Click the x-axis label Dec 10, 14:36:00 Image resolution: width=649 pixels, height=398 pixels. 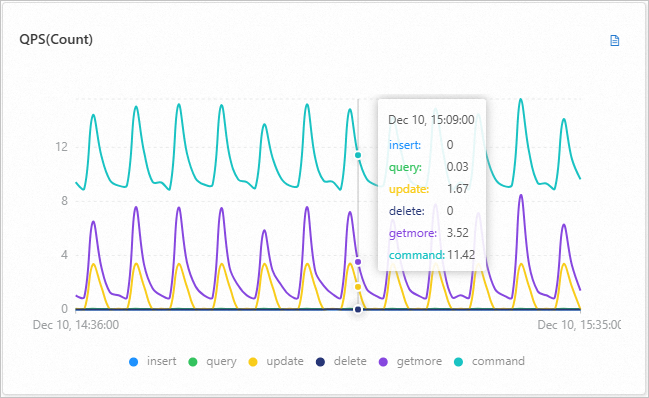pyautogui.click(x=76, y=325)
